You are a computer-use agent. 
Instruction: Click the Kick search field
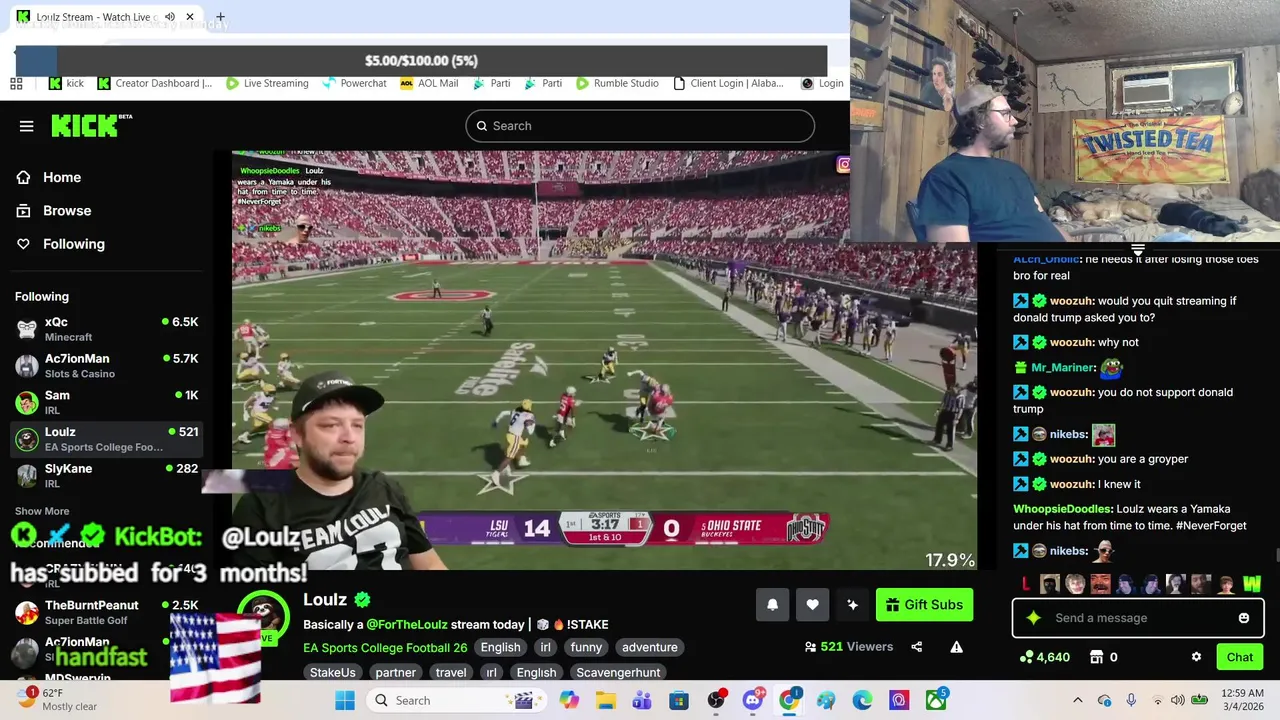click(640, 126)
